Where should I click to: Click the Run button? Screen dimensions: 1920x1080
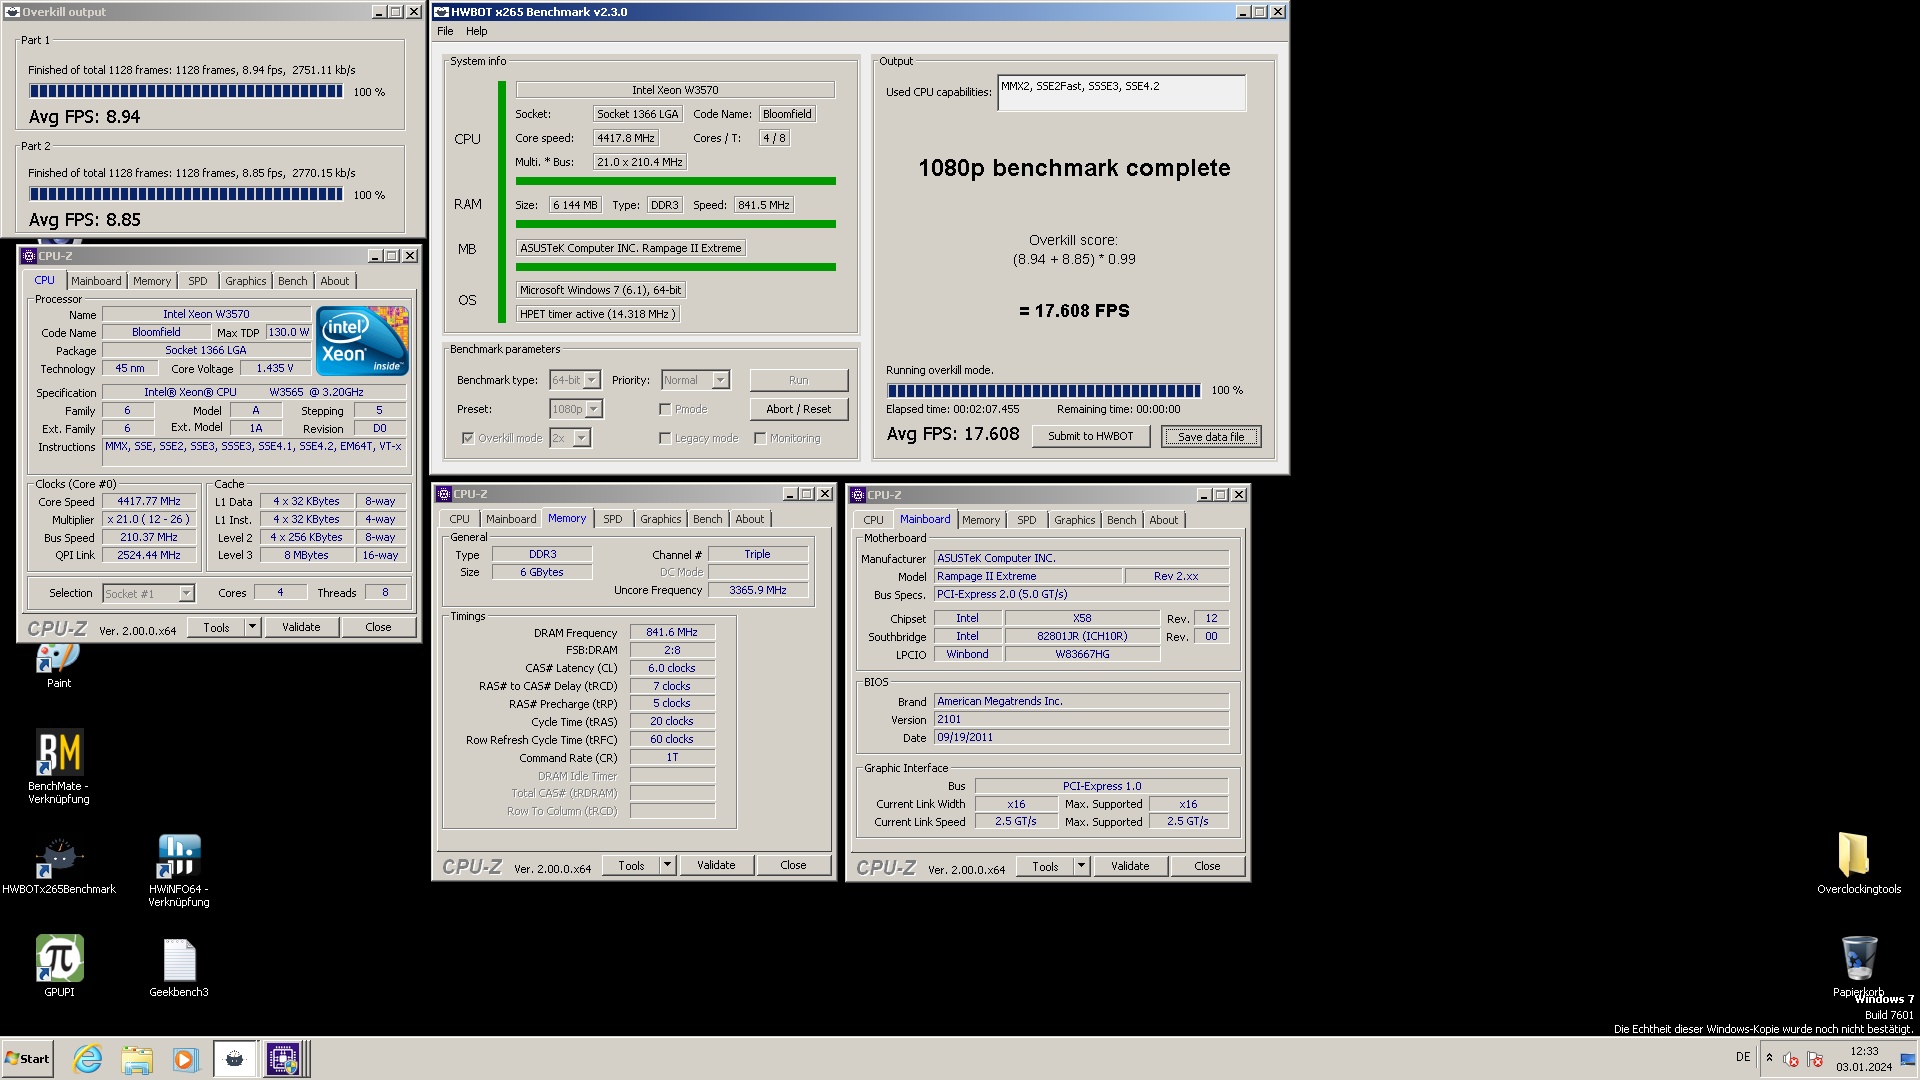(x=798, y=380)
